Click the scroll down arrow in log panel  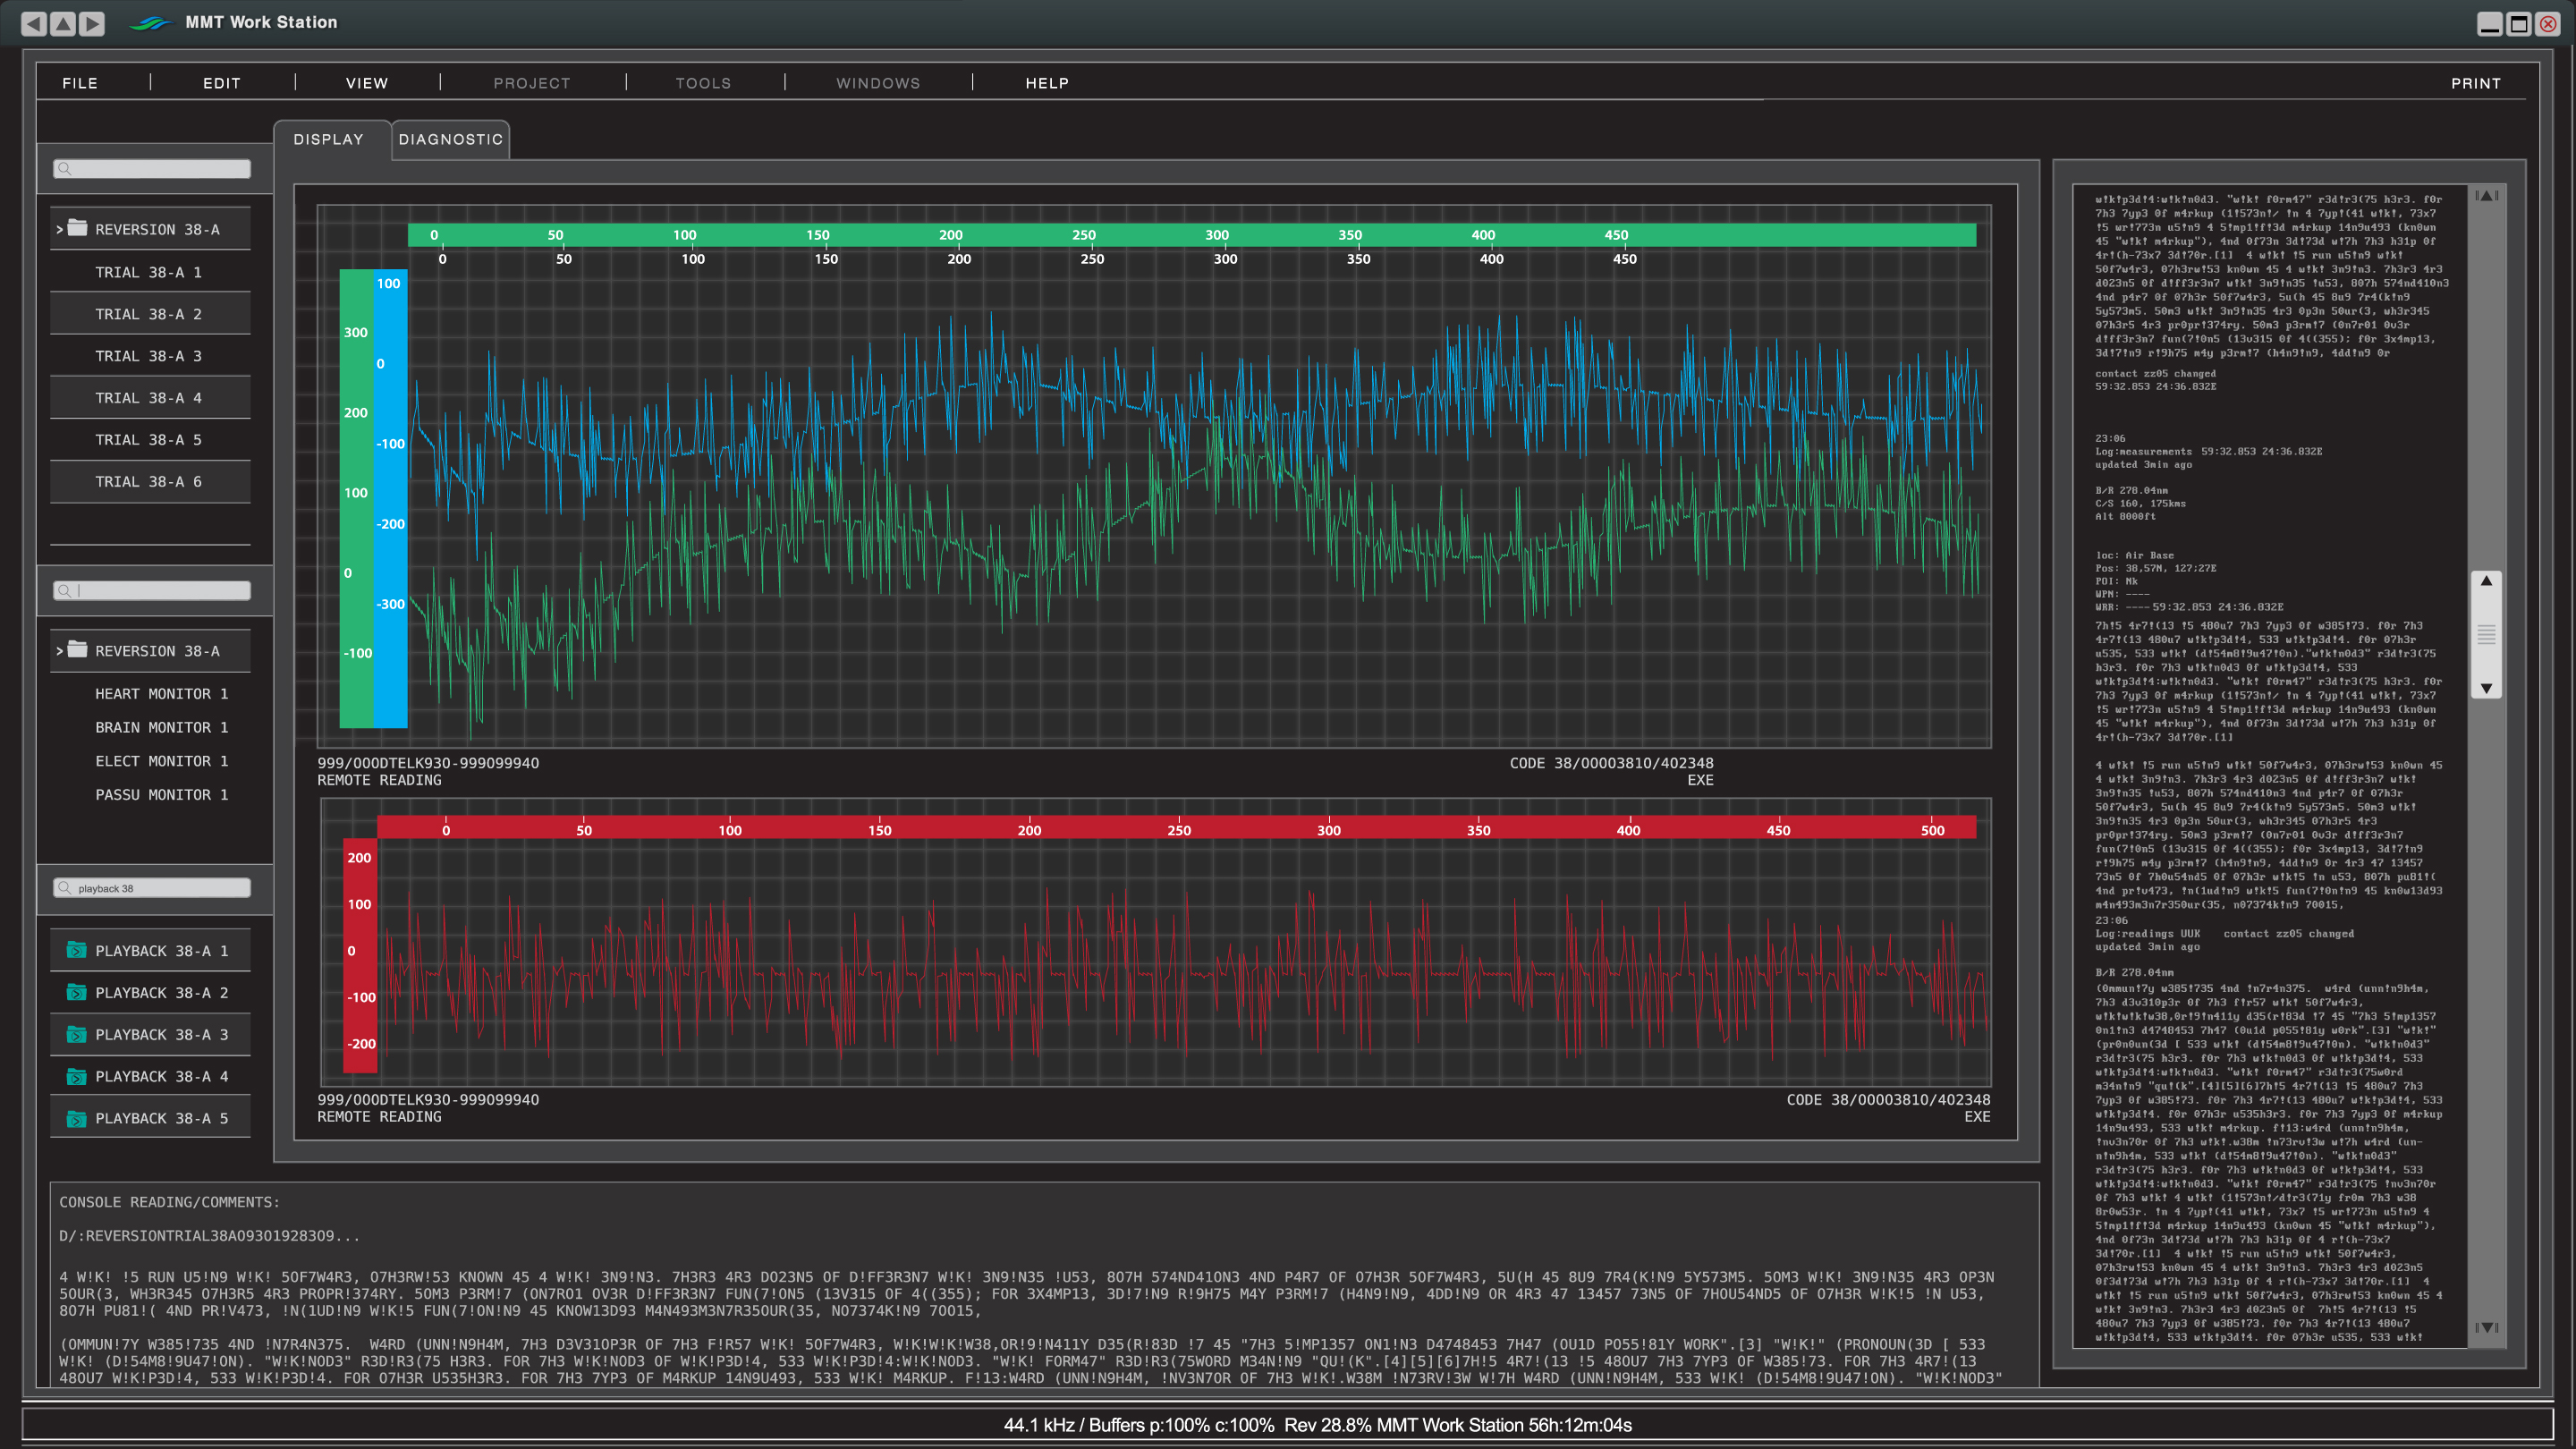tap(2486, 688)
